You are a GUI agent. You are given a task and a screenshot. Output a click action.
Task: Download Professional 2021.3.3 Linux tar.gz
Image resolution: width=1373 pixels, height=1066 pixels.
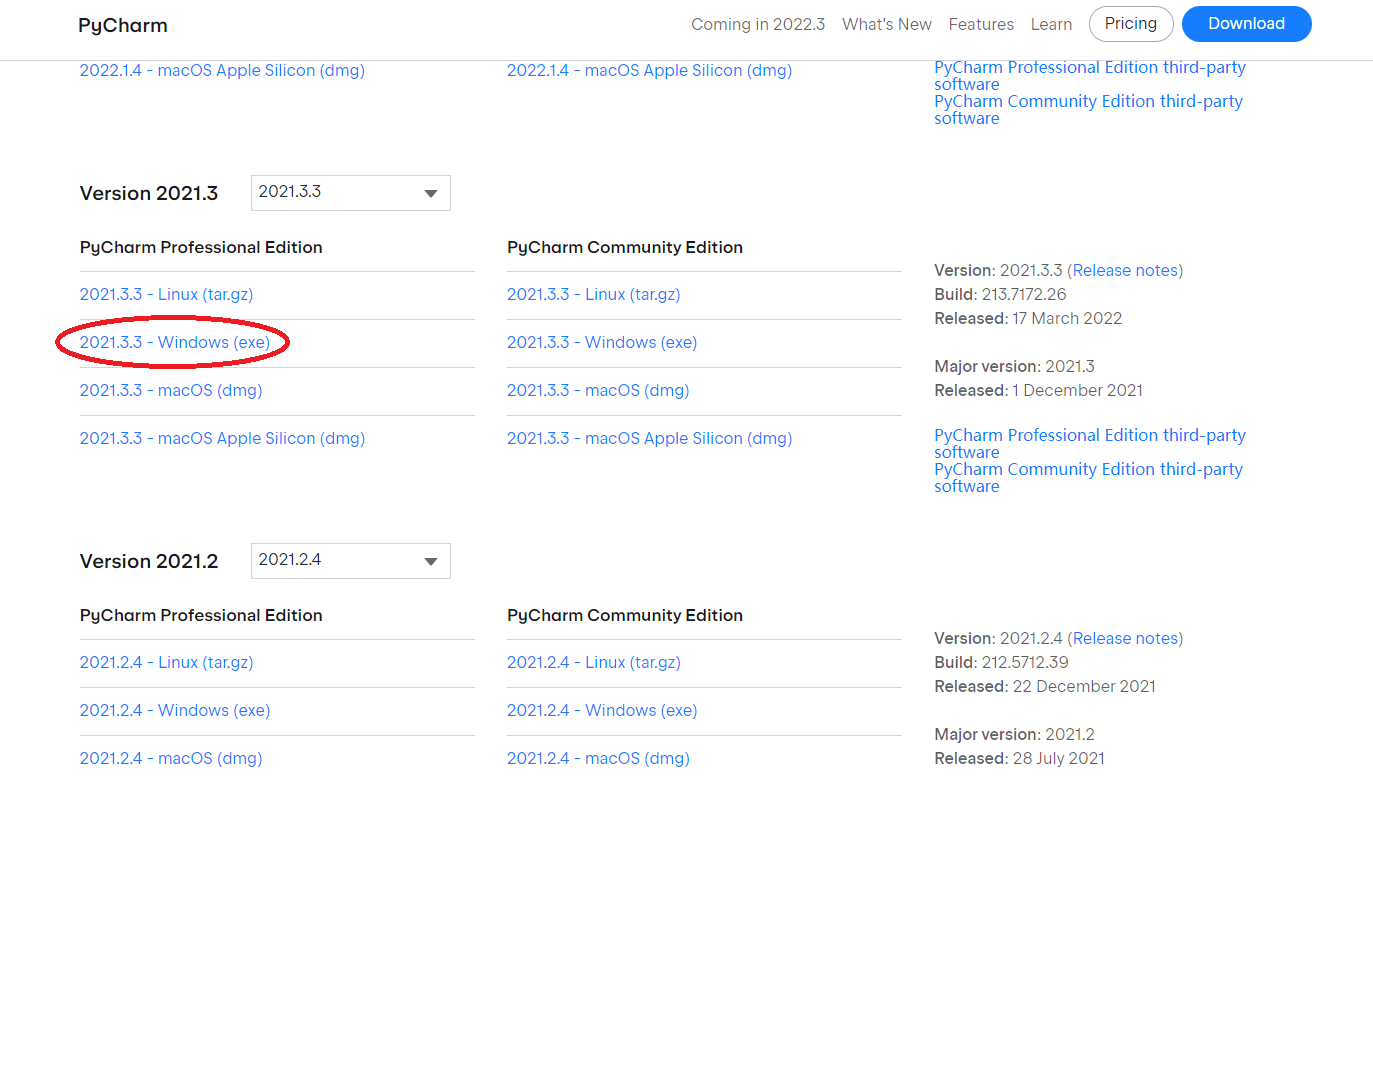point(166,294)
